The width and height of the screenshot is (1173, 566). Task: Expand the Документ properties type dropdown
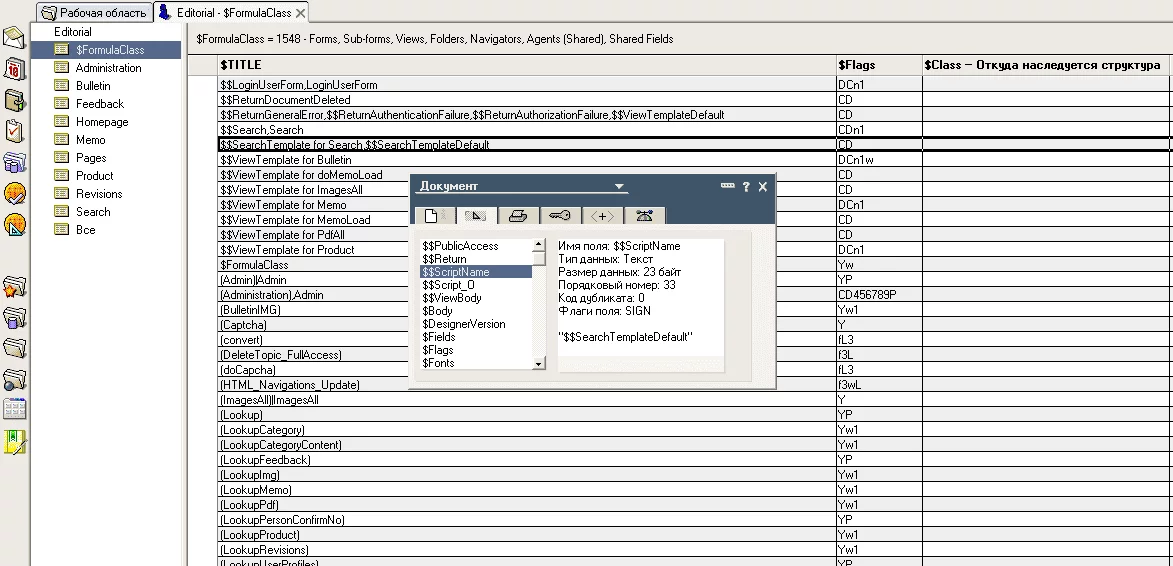tap(620, 187)
